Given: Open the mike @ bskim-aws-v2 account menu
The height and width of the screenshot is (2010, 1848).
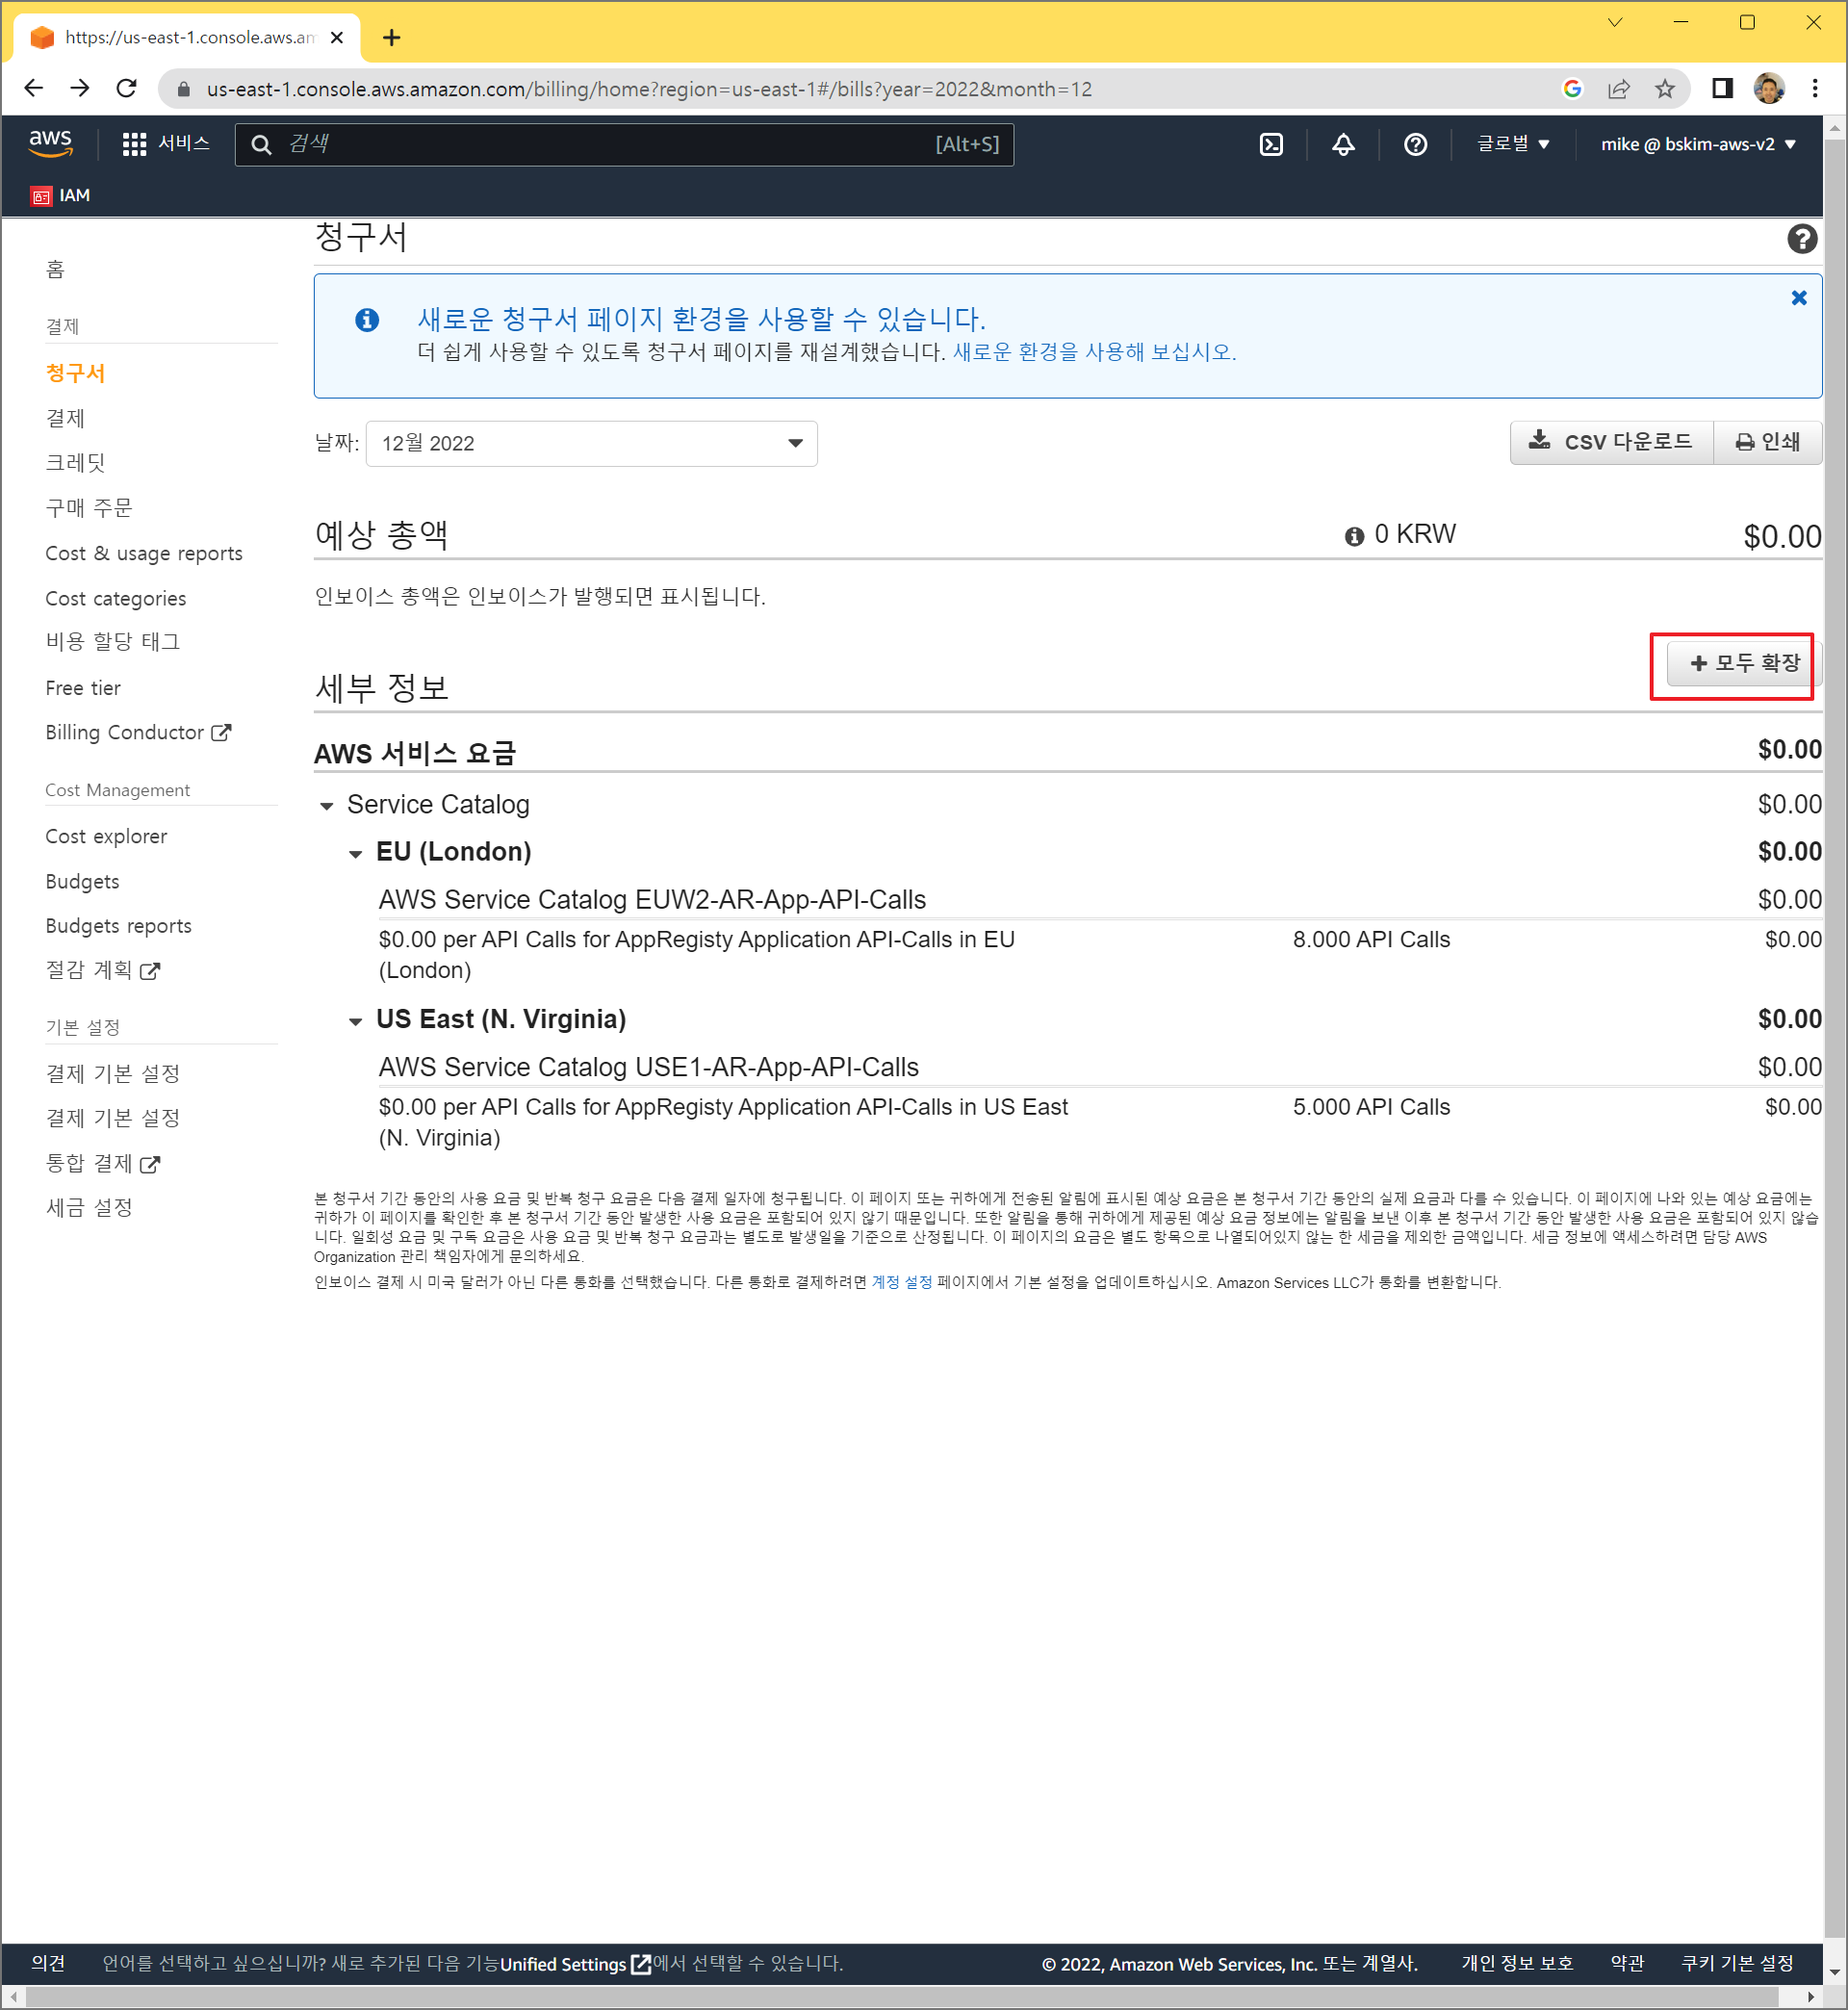Looking at the screenshot, I should tap(1698, 145).
